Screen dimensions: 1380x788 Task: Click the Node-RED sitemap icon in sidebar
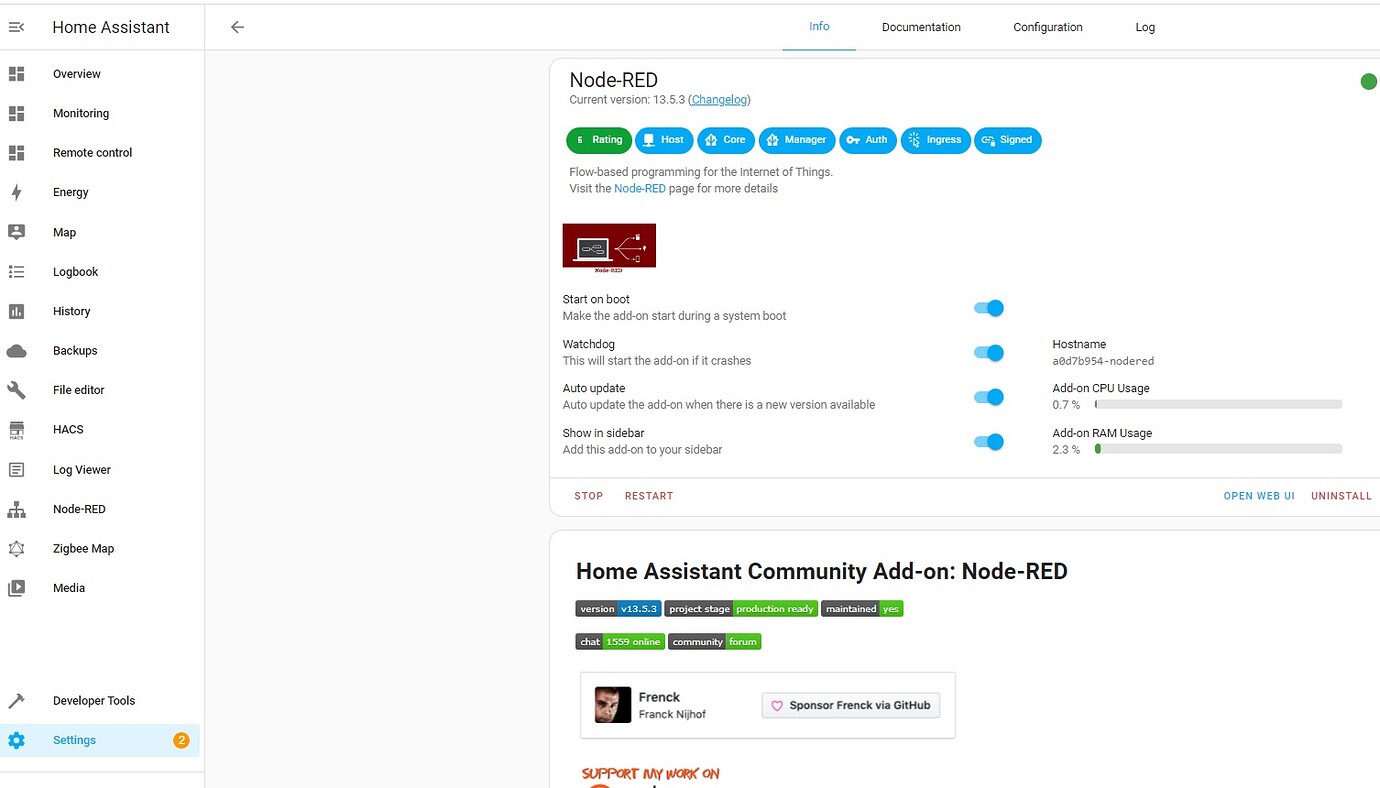pos(16,509)
